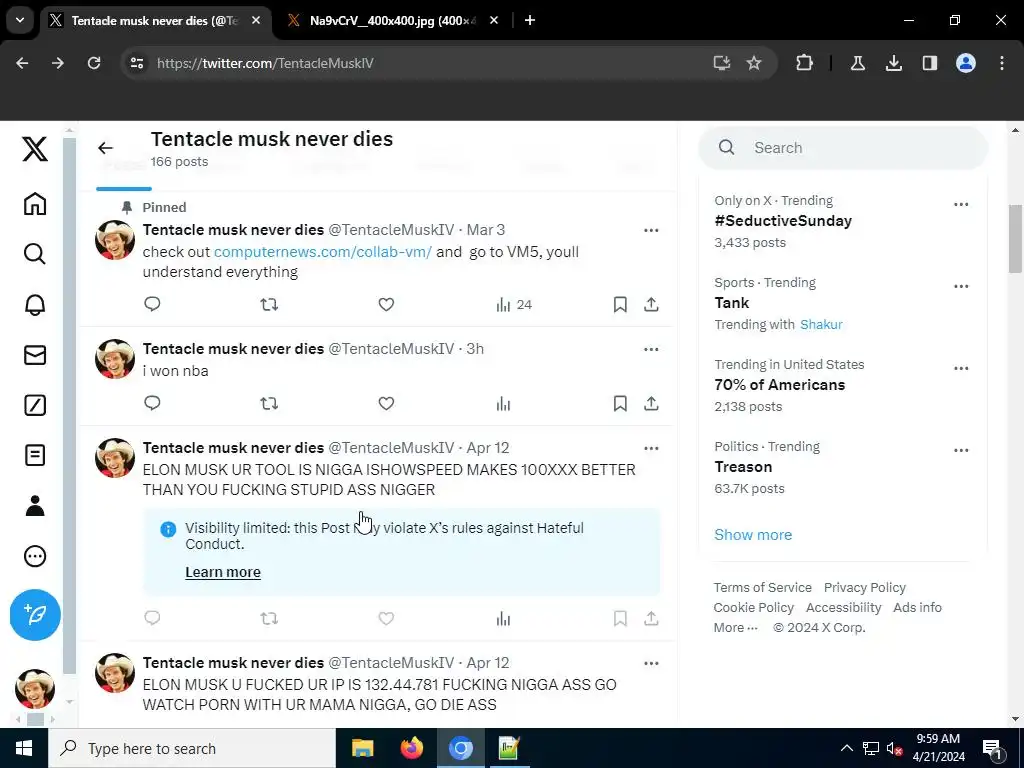Open Profile person icon in sidebar
1024x768 pixels.
click(x=35, y=505)
